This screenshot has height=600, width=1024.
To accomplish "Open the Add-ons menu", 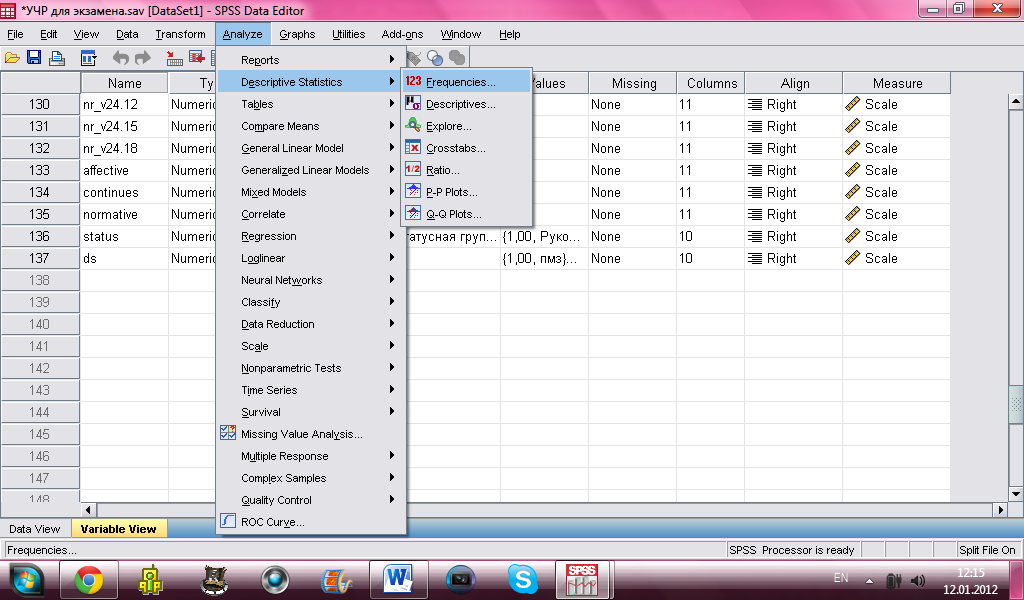I will click(402, 34).
